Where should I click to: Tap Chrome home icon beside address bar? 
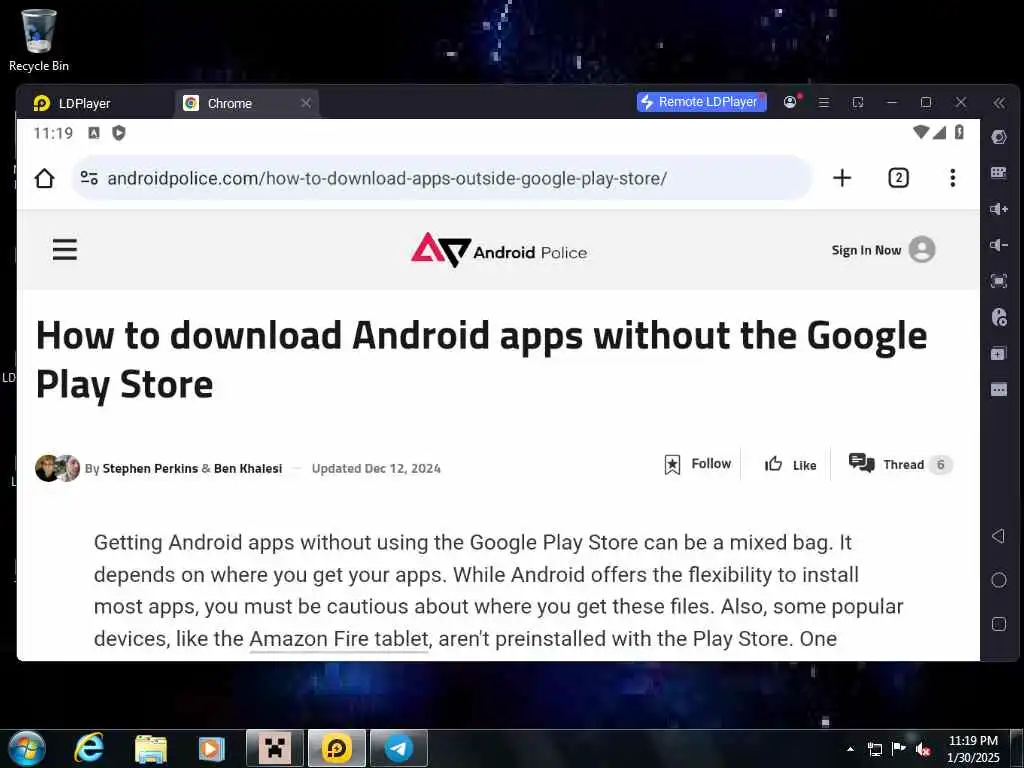click(44, 178)
